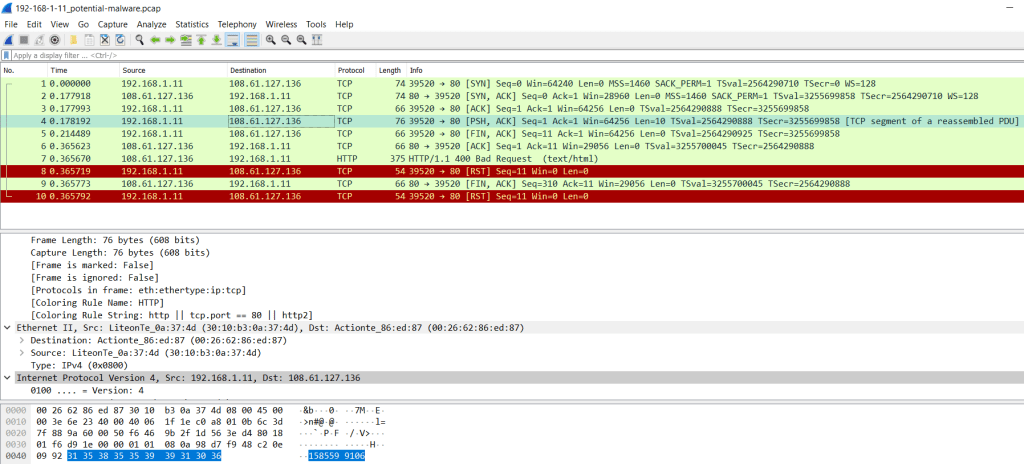1024x464 pixels.
Task: Start capturing packets with the shark fin icon
Action: click(x=9, y=39)
